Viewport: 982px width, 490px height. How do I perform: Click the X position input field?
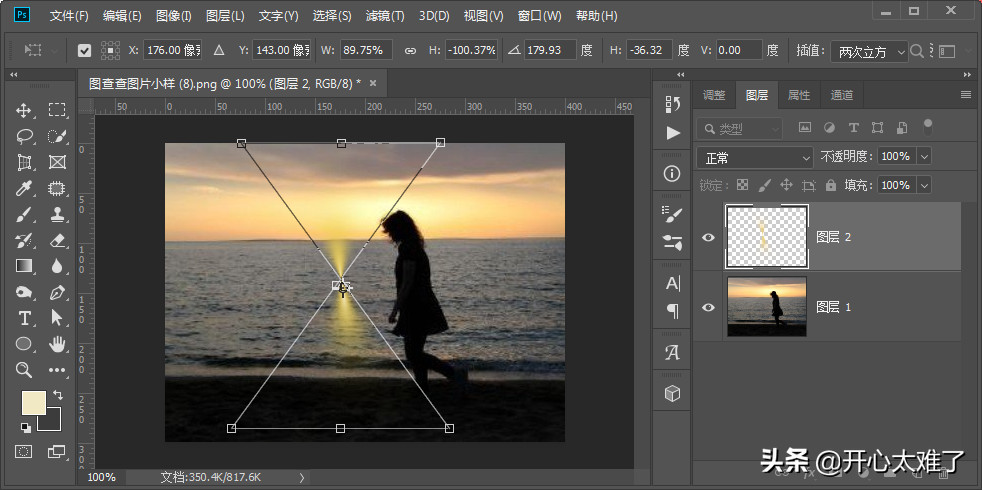tap(173, 50)
